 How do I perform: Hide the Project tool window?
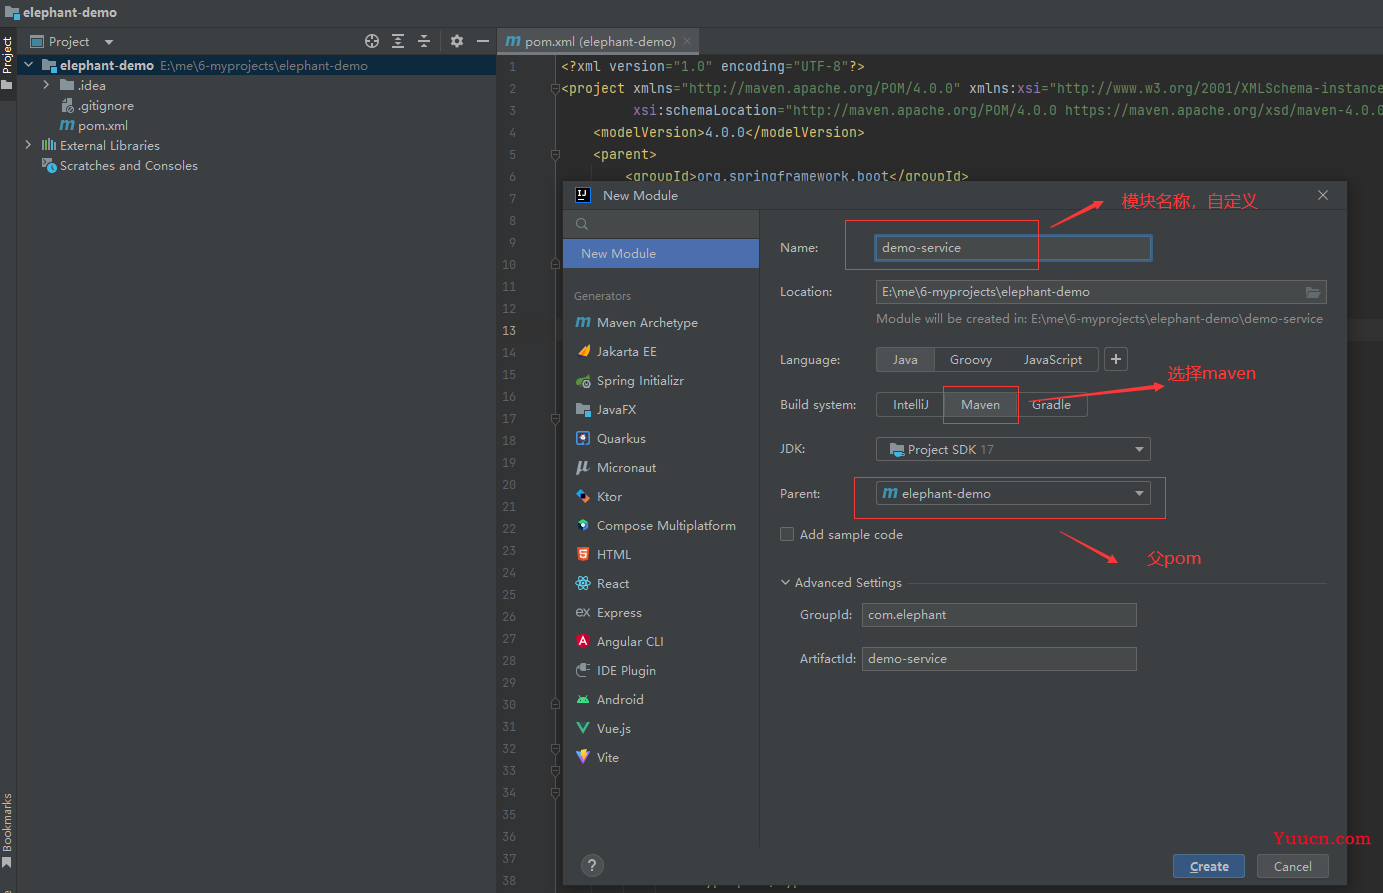point(483,41)
